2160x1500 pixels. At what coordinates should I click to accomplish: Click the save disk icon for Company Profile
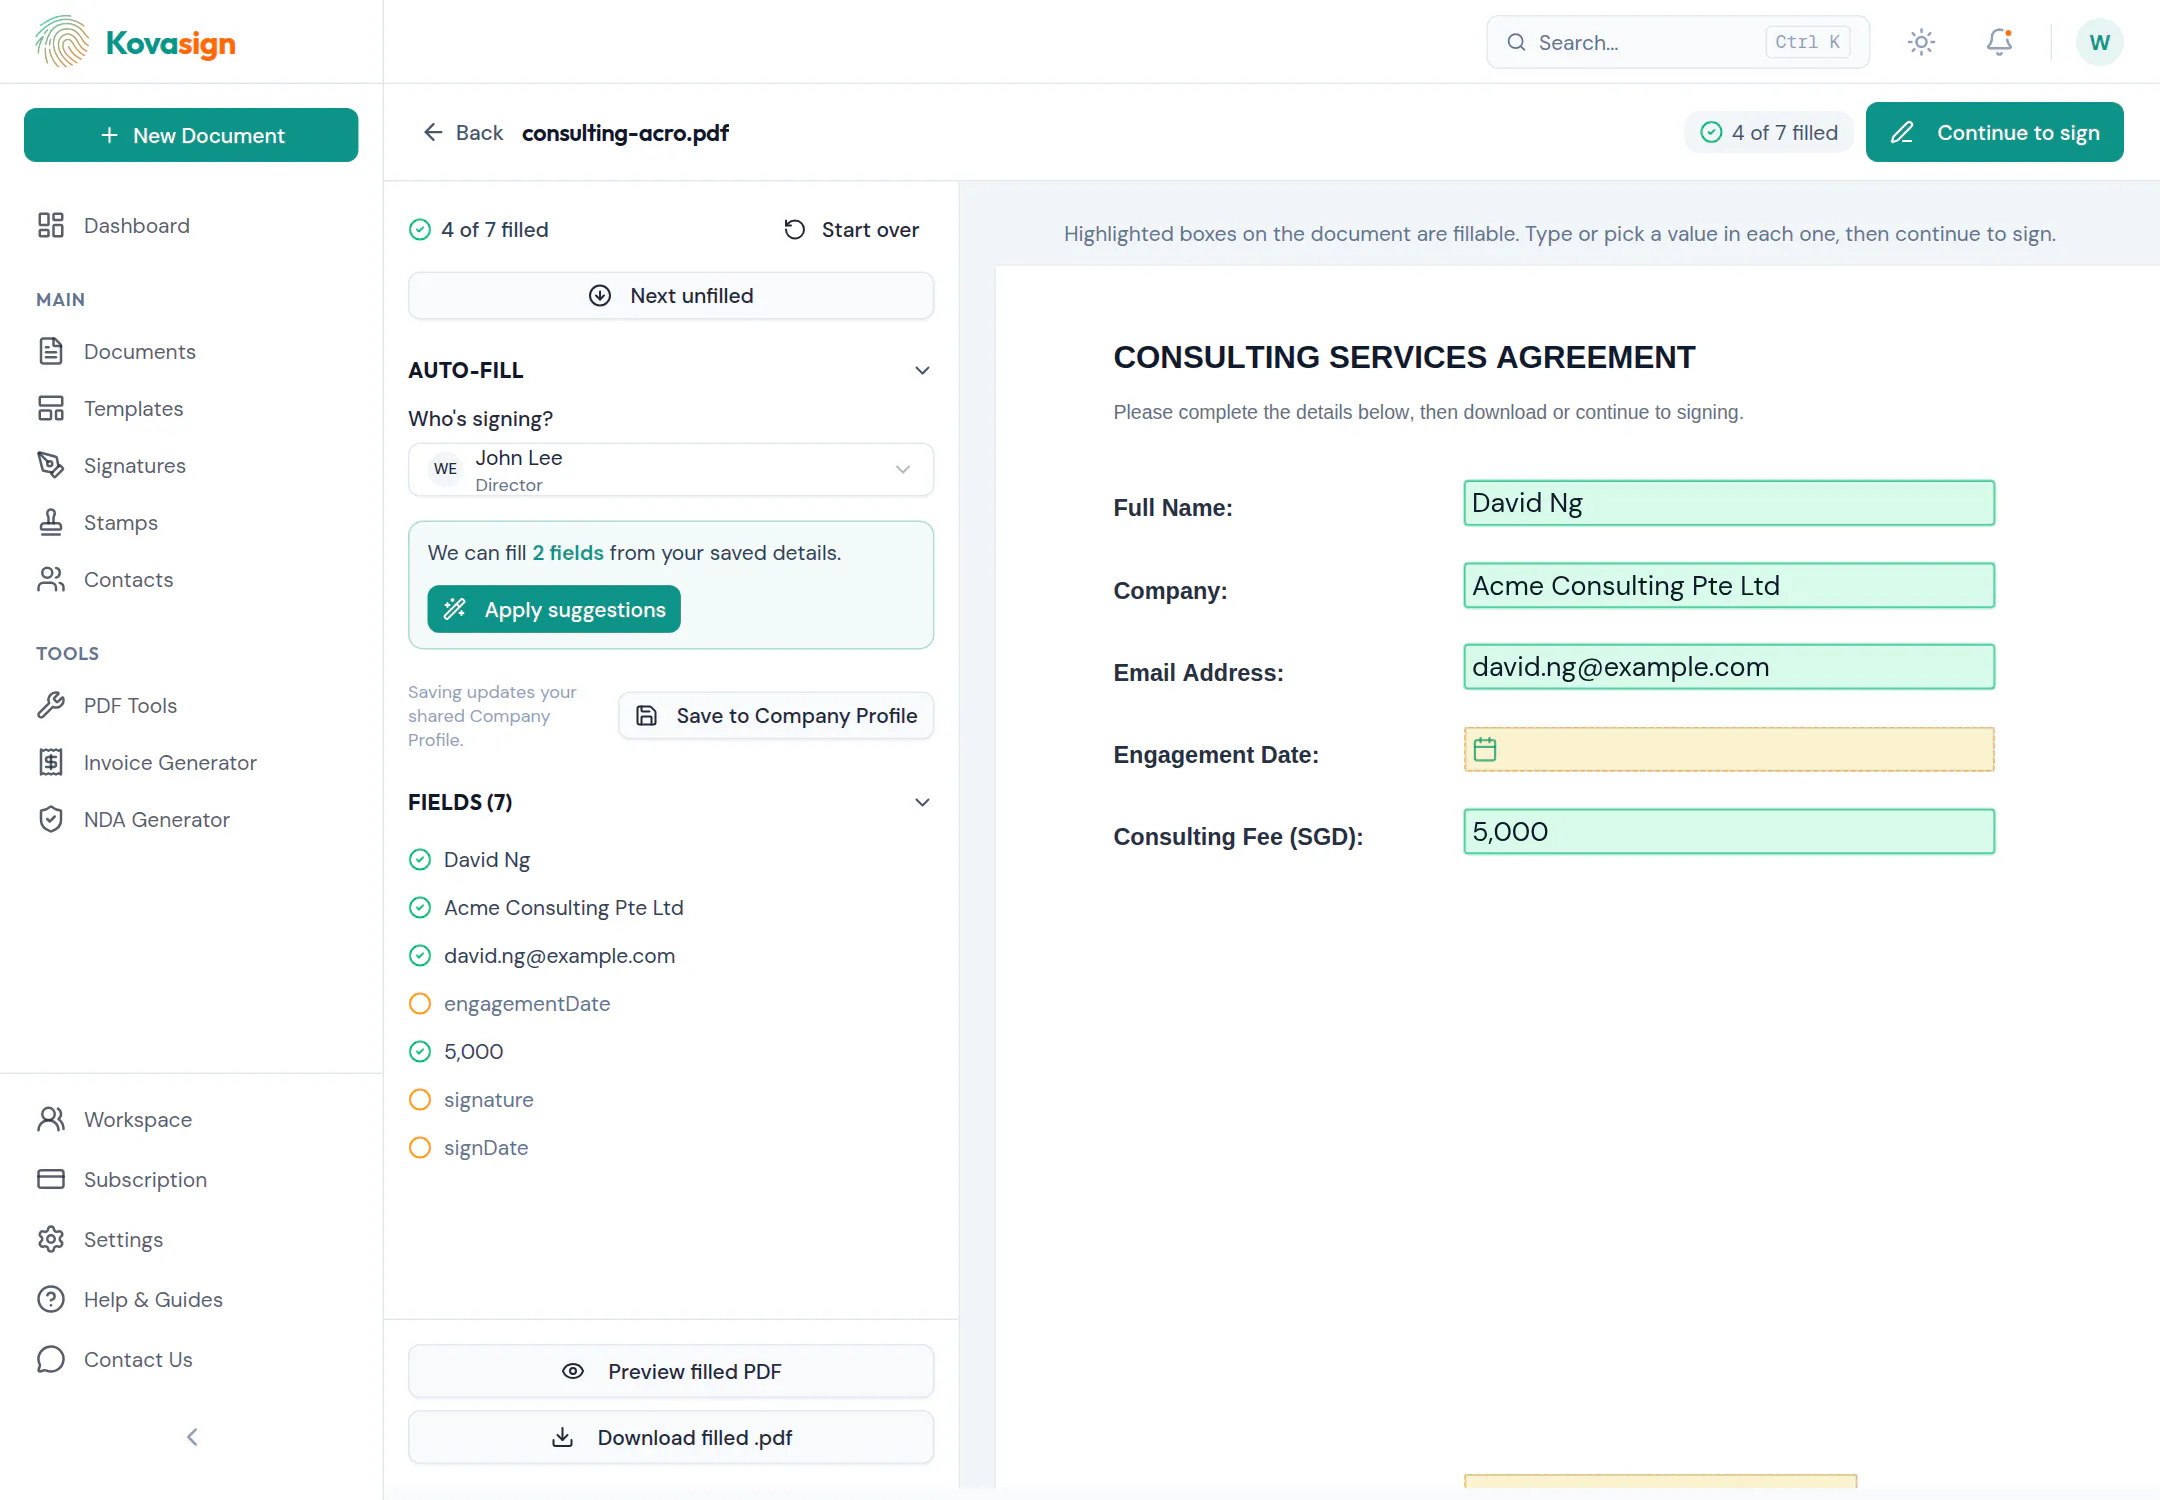[647, 716]
